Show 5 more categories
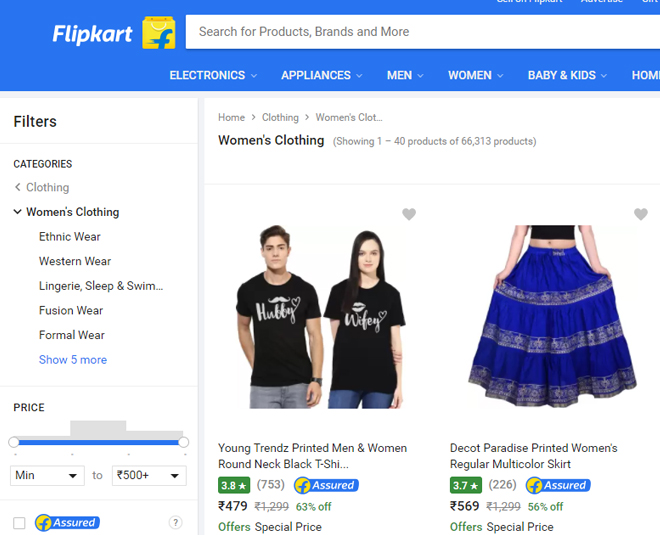Viewport: 660px width, 535px height. [73, 360]
